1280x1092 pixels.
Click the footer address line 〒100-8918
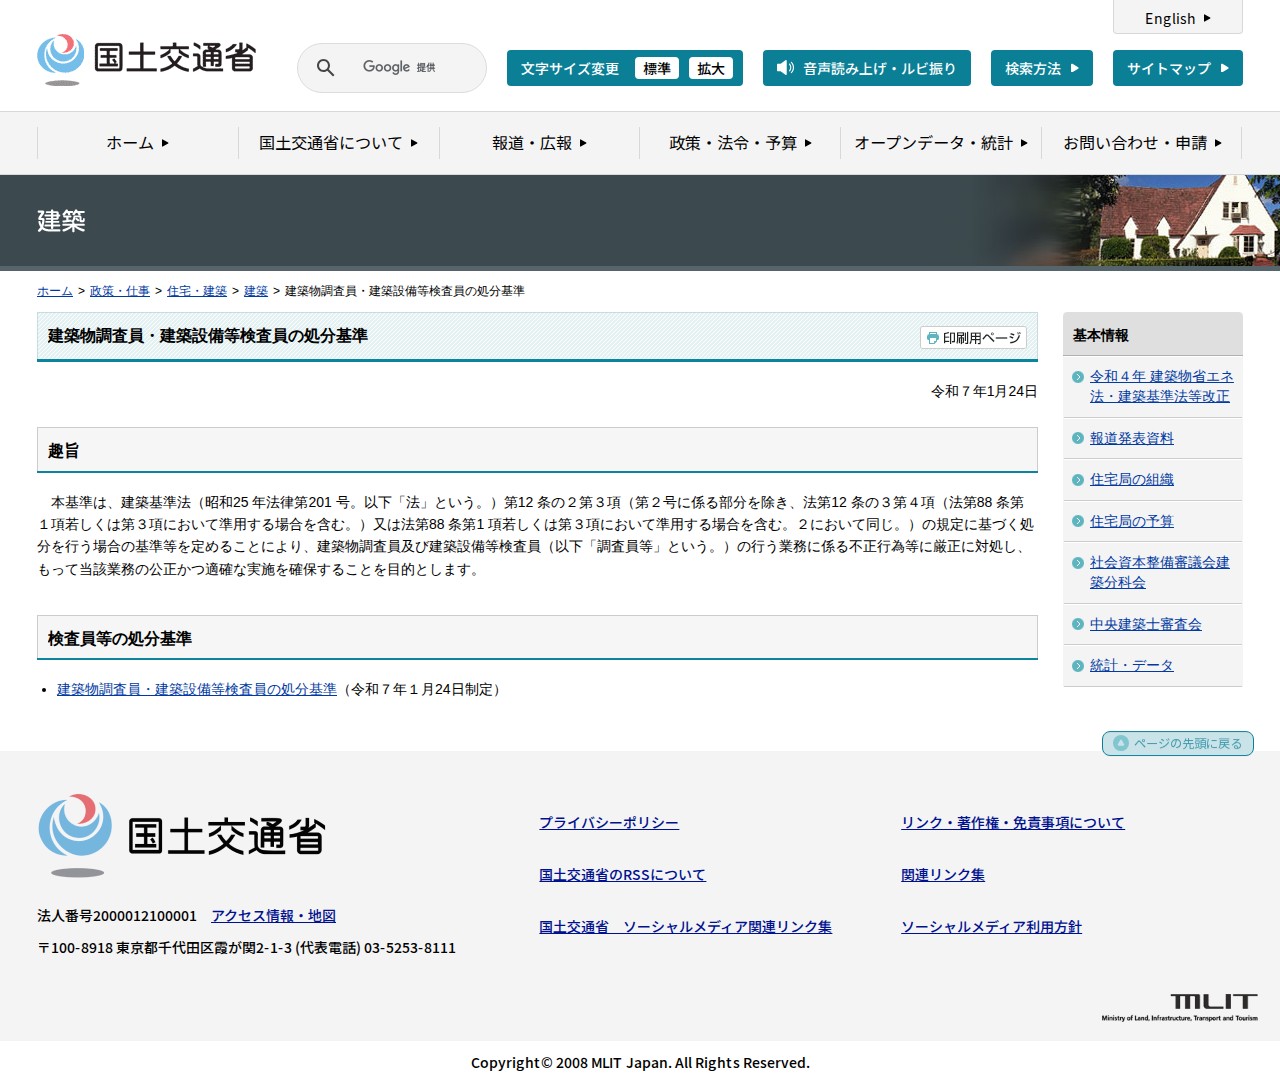[246, 948]
